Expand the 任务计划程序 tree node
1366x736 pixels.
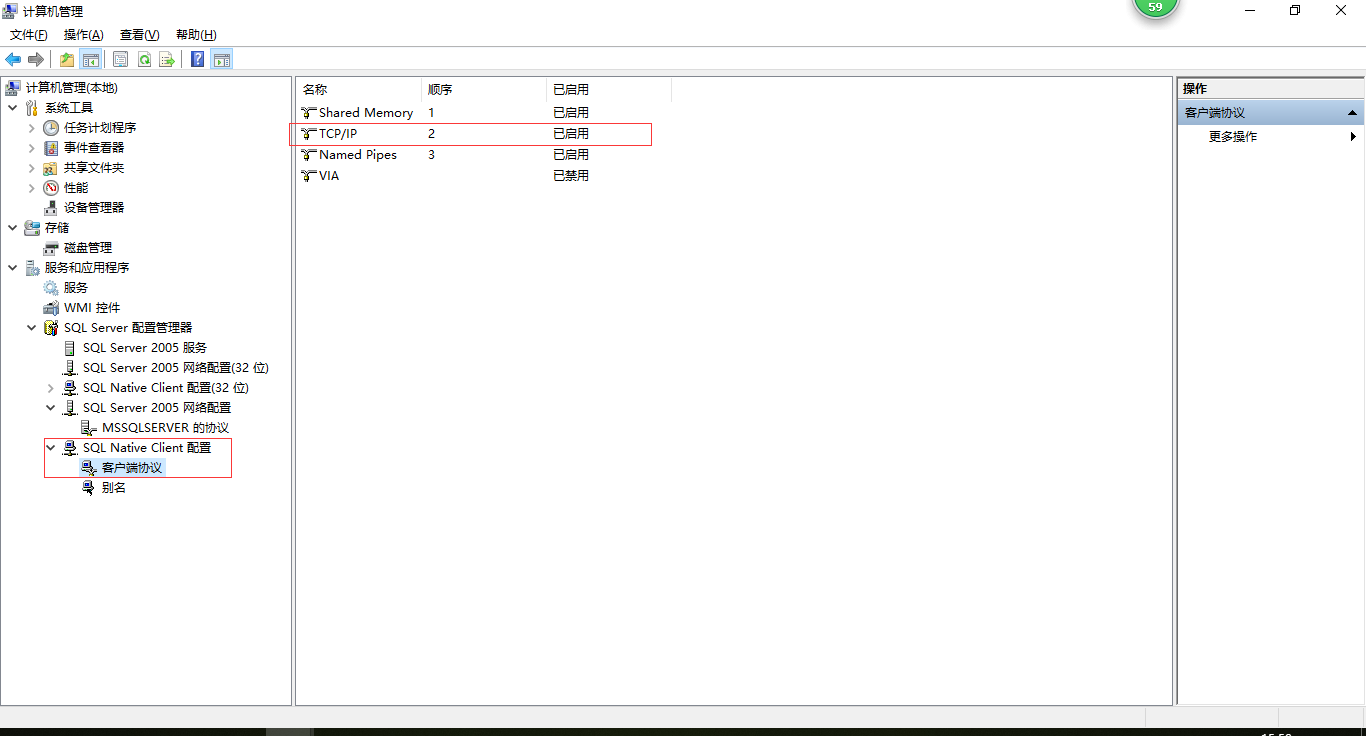(x=31, y=127)
